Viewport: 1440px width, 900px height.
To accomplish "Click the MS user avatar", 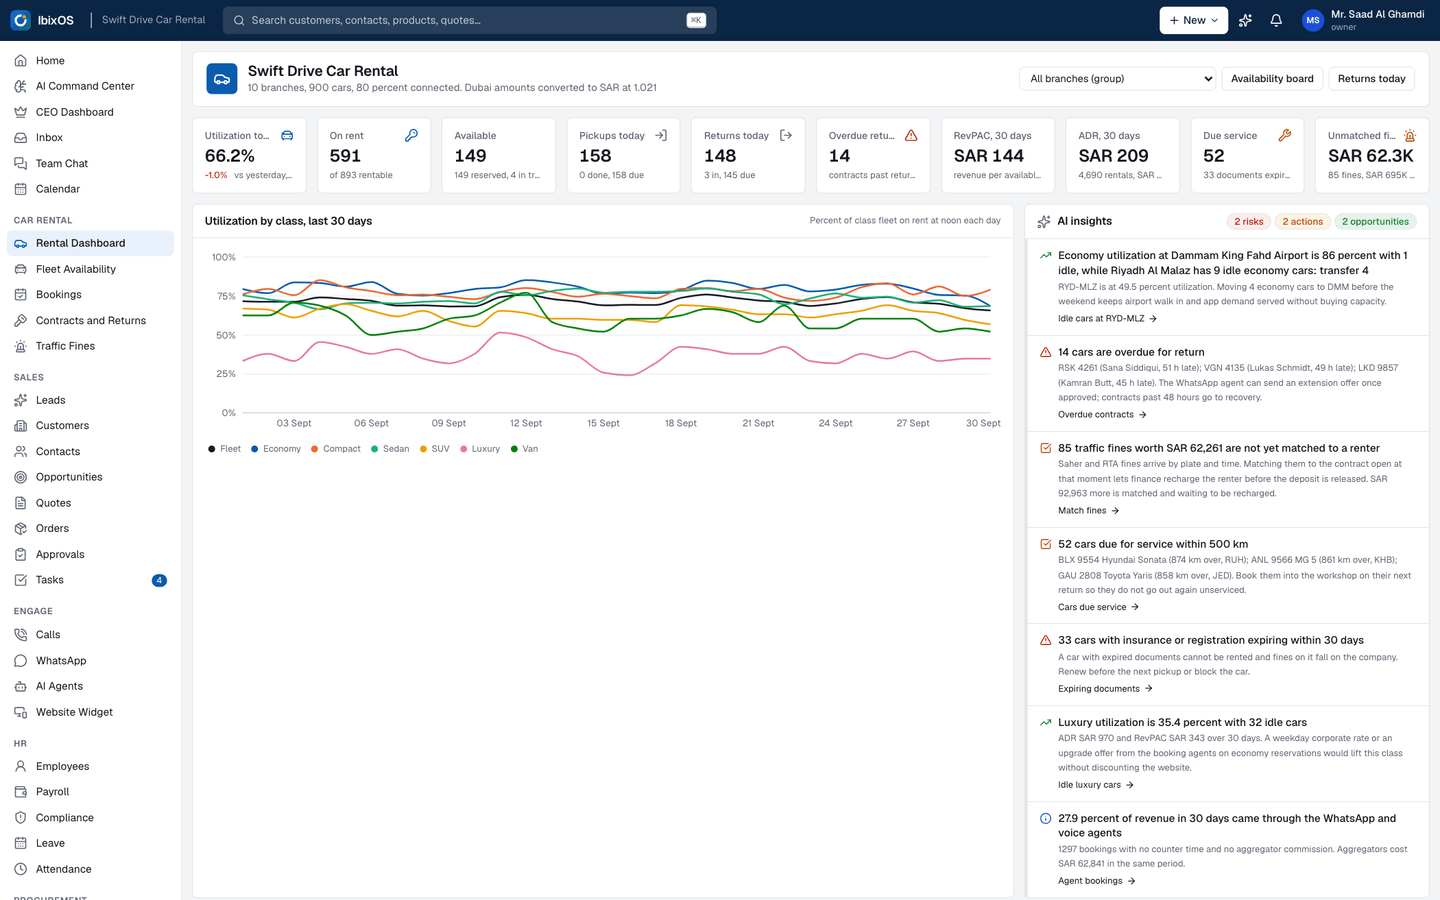I will (x=1313, y=20).
